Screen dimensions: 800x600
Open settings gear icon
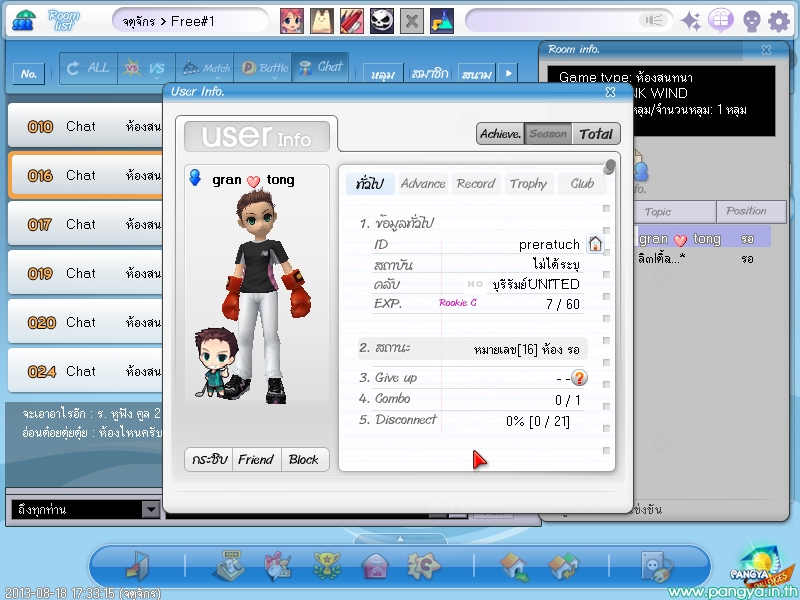click(779, 21)
